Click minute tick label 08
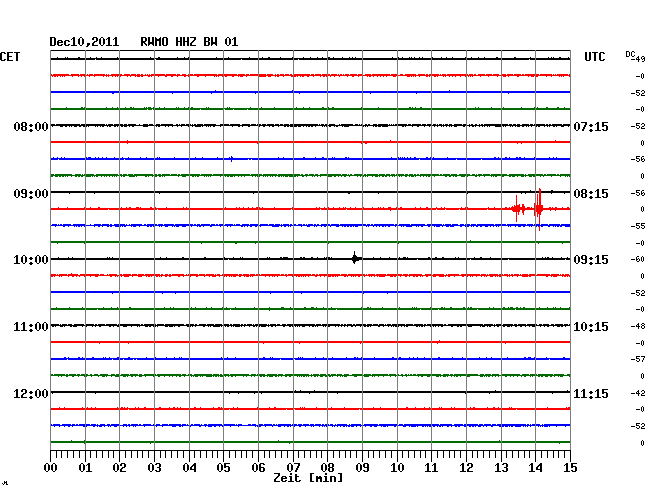650x494 pixels. [x=327, y=468]
